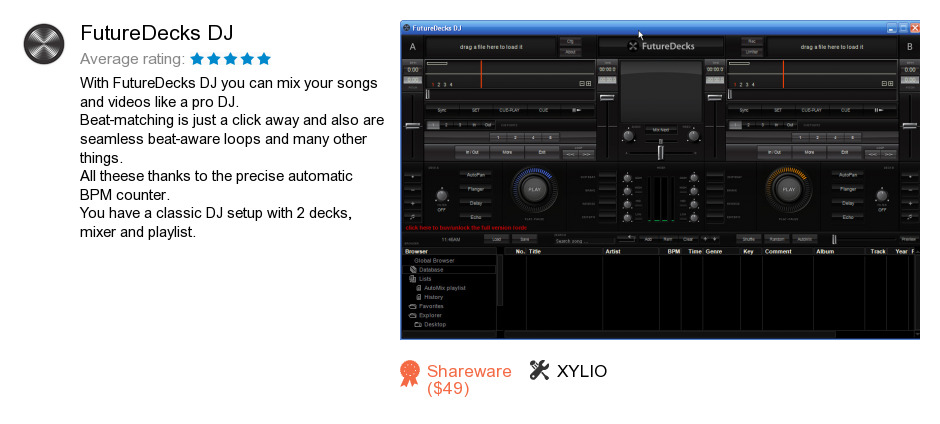The image size is (940, 424).
Task: Click the Add button in the playlist toolbar
Action: pyautogui.click(x=647, y=239)
